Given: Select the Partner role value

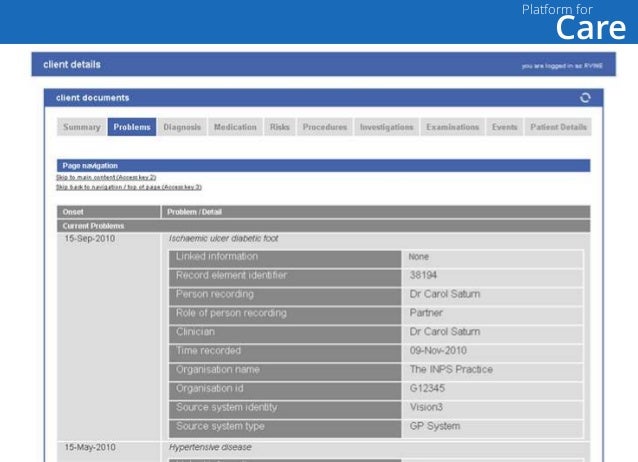Looking at the screenshot, I should (426, 313).
